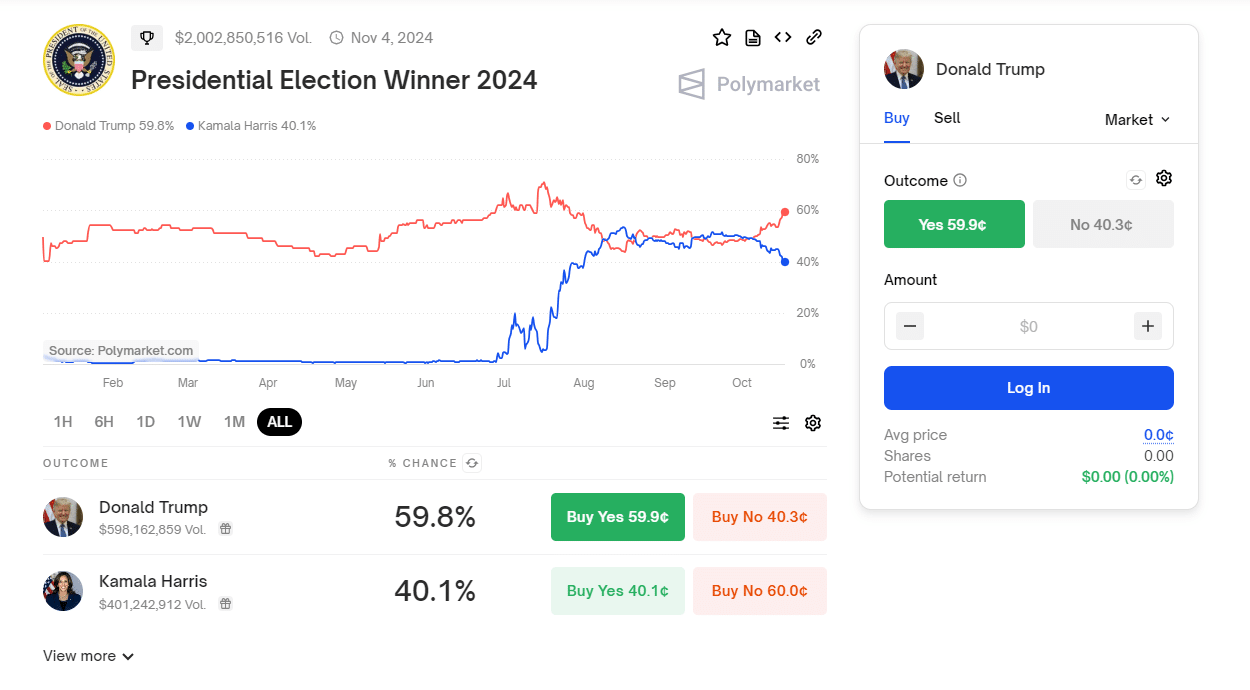Click the gift icon under Donald Trump
This screenshot has width=1250, height=690.
coord(226,529)
